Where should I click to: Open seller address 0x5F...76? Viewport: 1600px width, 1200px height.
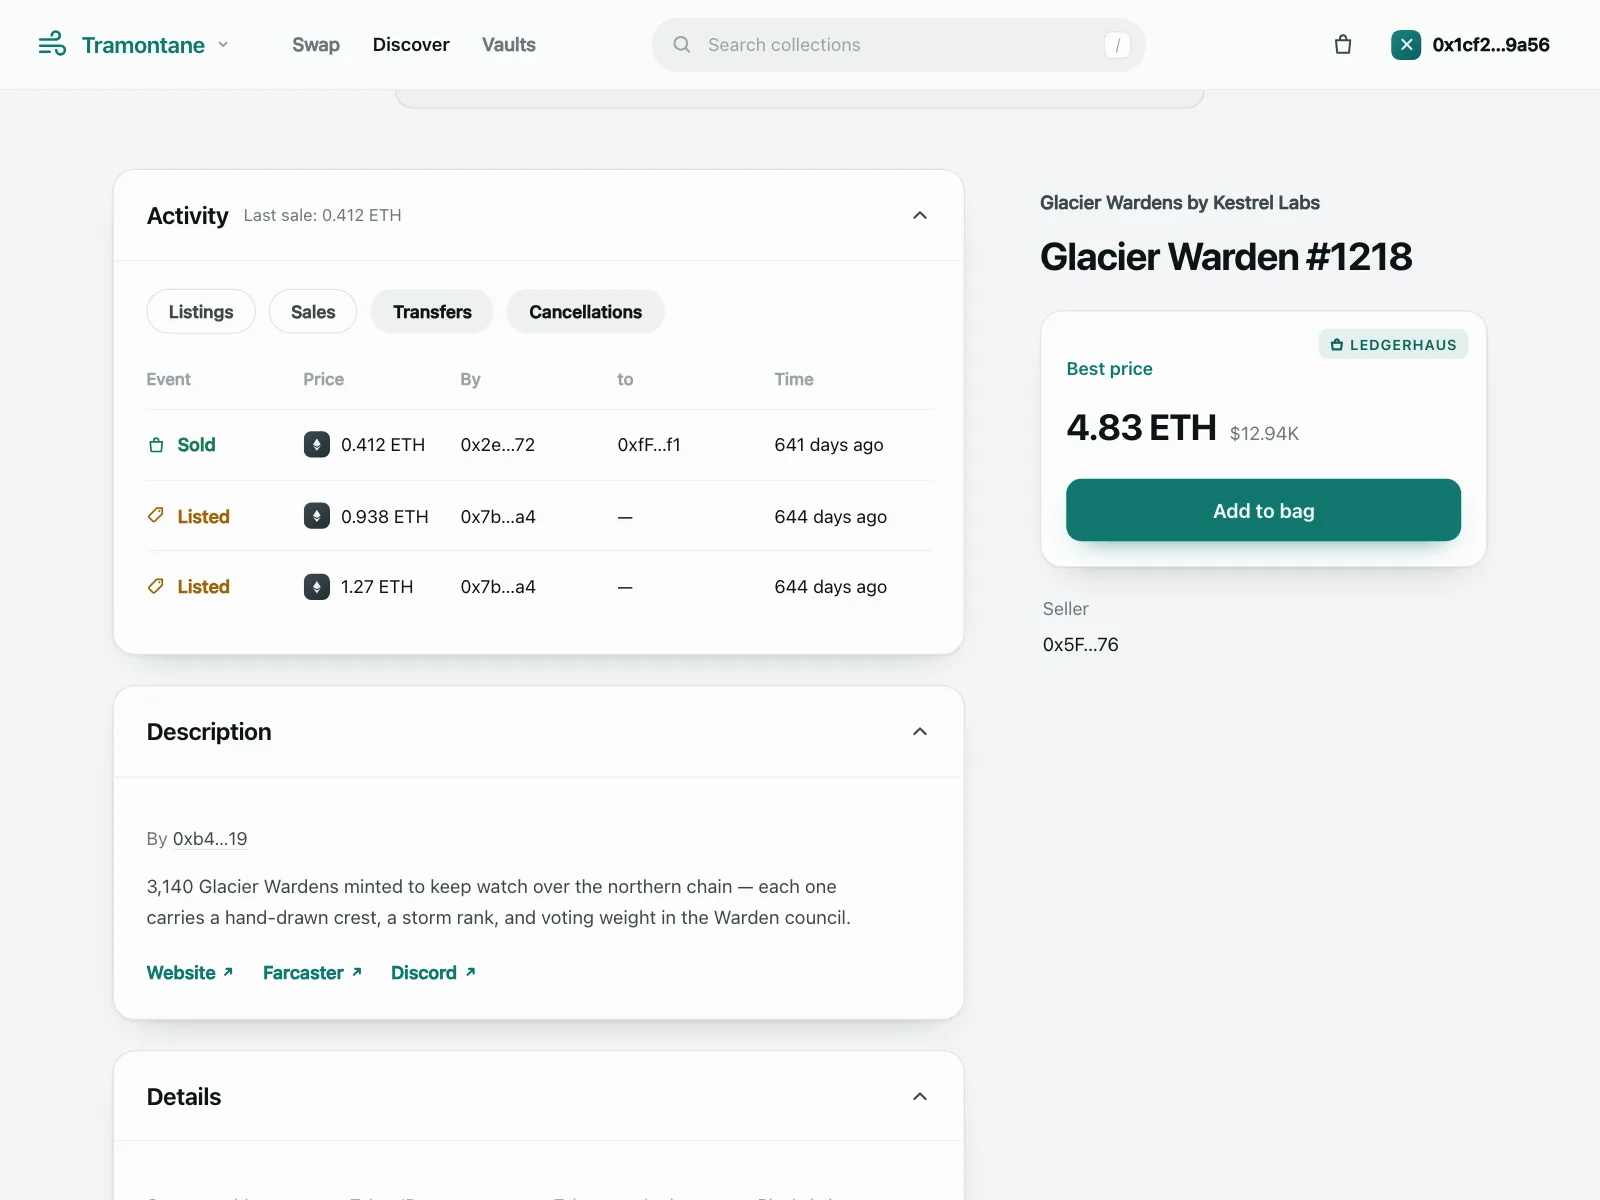tap(1081, 645)
